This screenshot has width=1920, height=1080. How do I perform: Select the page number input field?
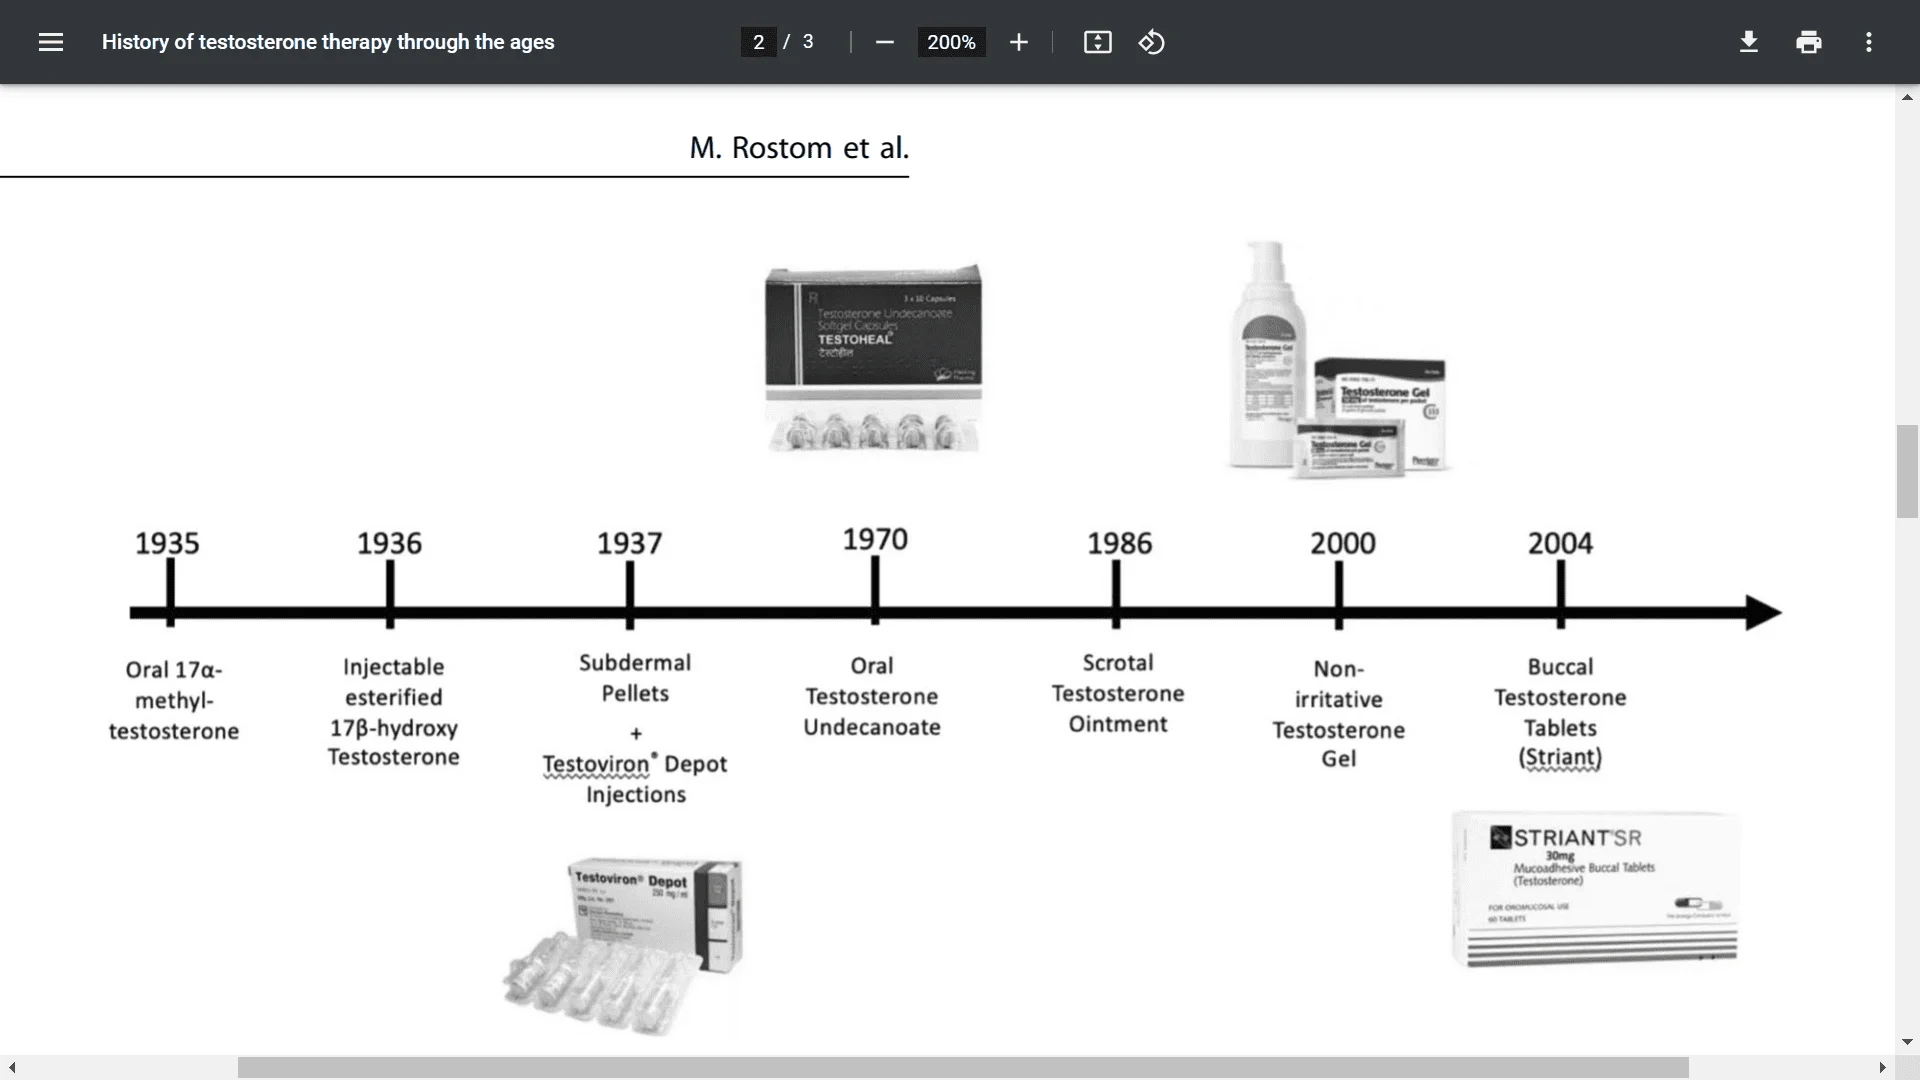tap(758, 42)
